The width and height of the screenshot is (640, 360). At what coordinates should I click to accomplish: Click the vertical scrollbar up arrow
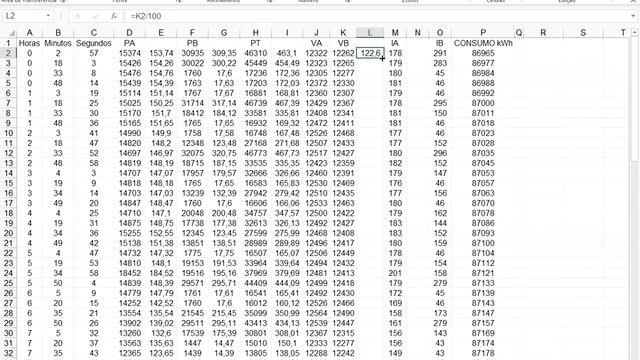tap(634, 32)
